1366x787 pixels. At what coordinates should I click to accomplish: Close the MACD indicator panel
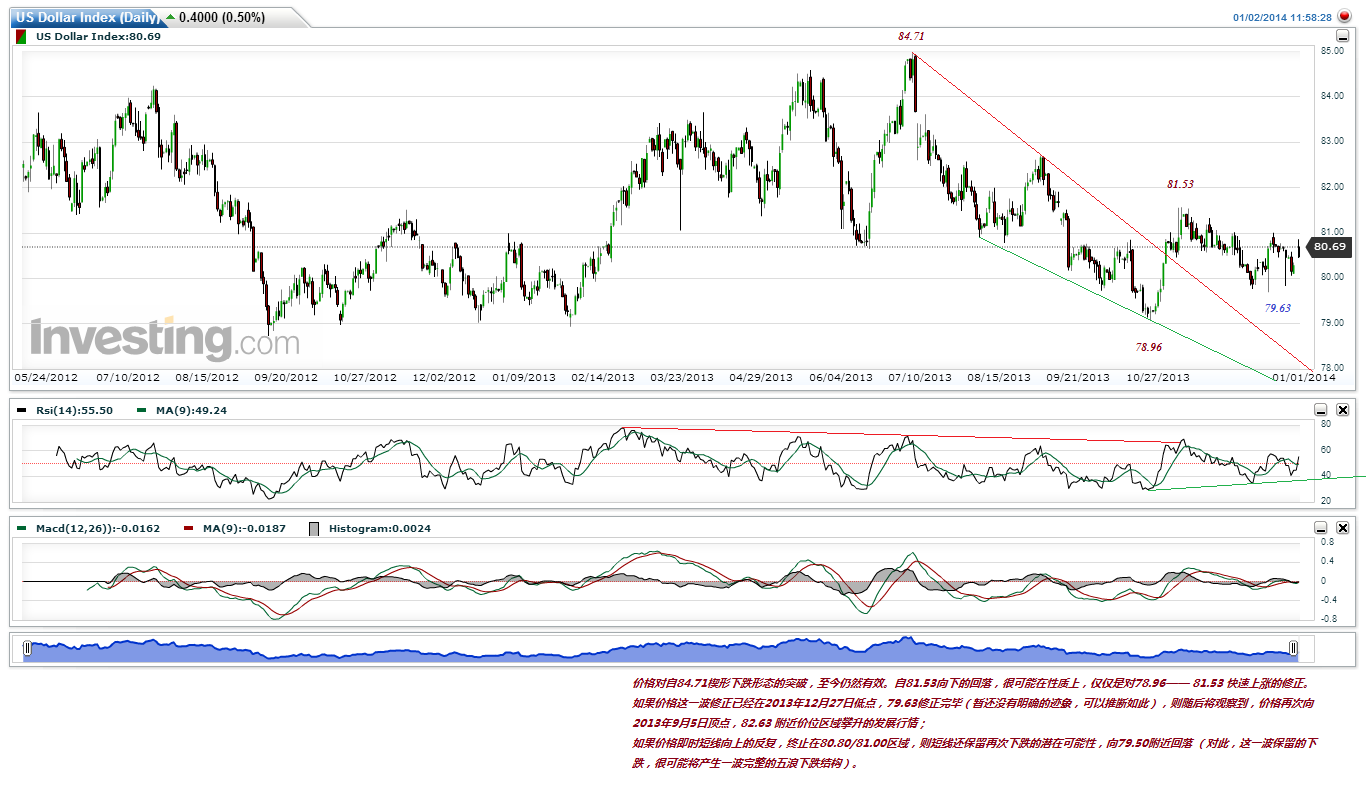1343,528
